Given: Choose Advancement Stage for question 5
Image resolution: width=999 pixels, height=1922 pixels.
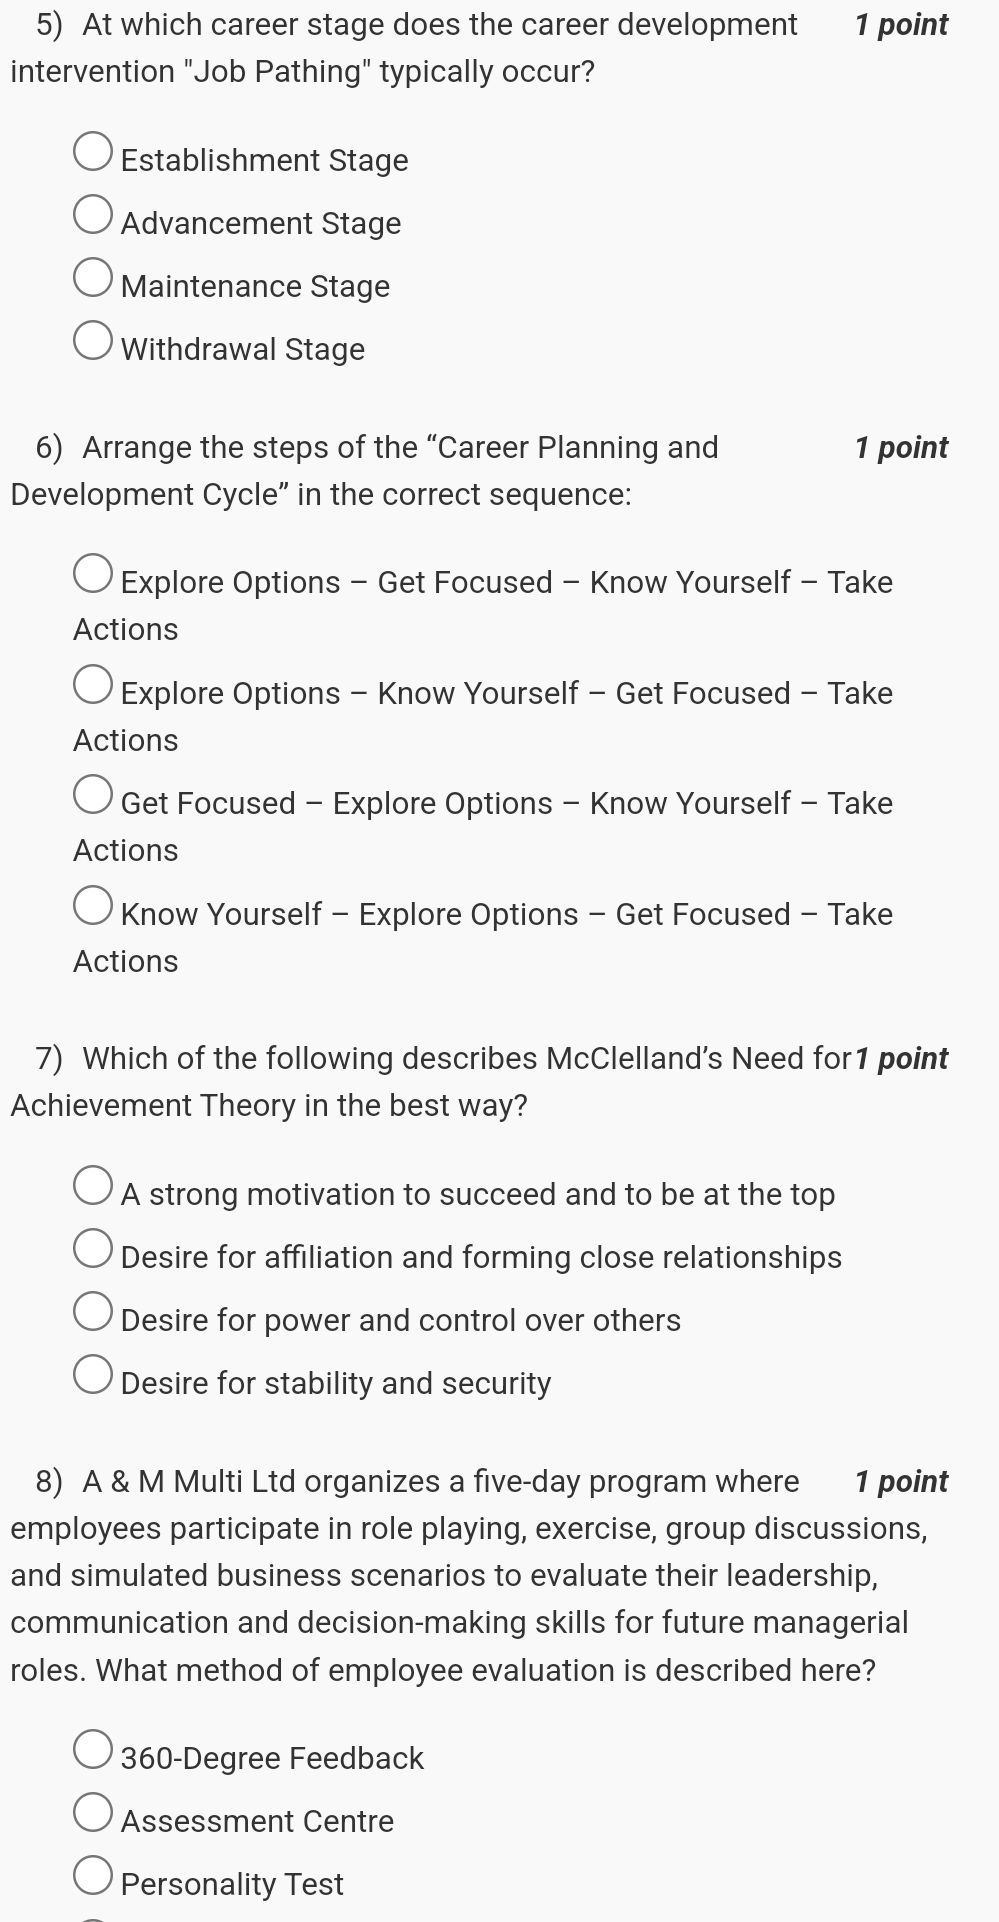Looking at the screenshot, I should 93,214.
